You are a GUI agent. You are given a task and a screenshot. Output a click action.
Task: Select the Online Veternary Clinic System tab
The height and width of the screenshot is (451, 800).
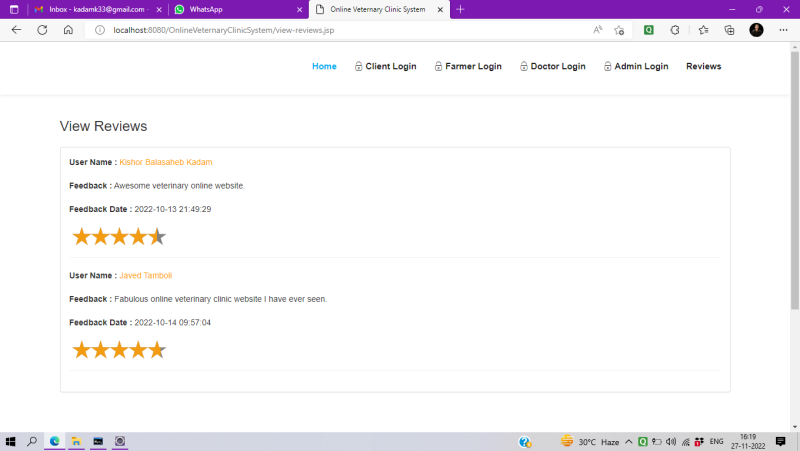(379, 9)
